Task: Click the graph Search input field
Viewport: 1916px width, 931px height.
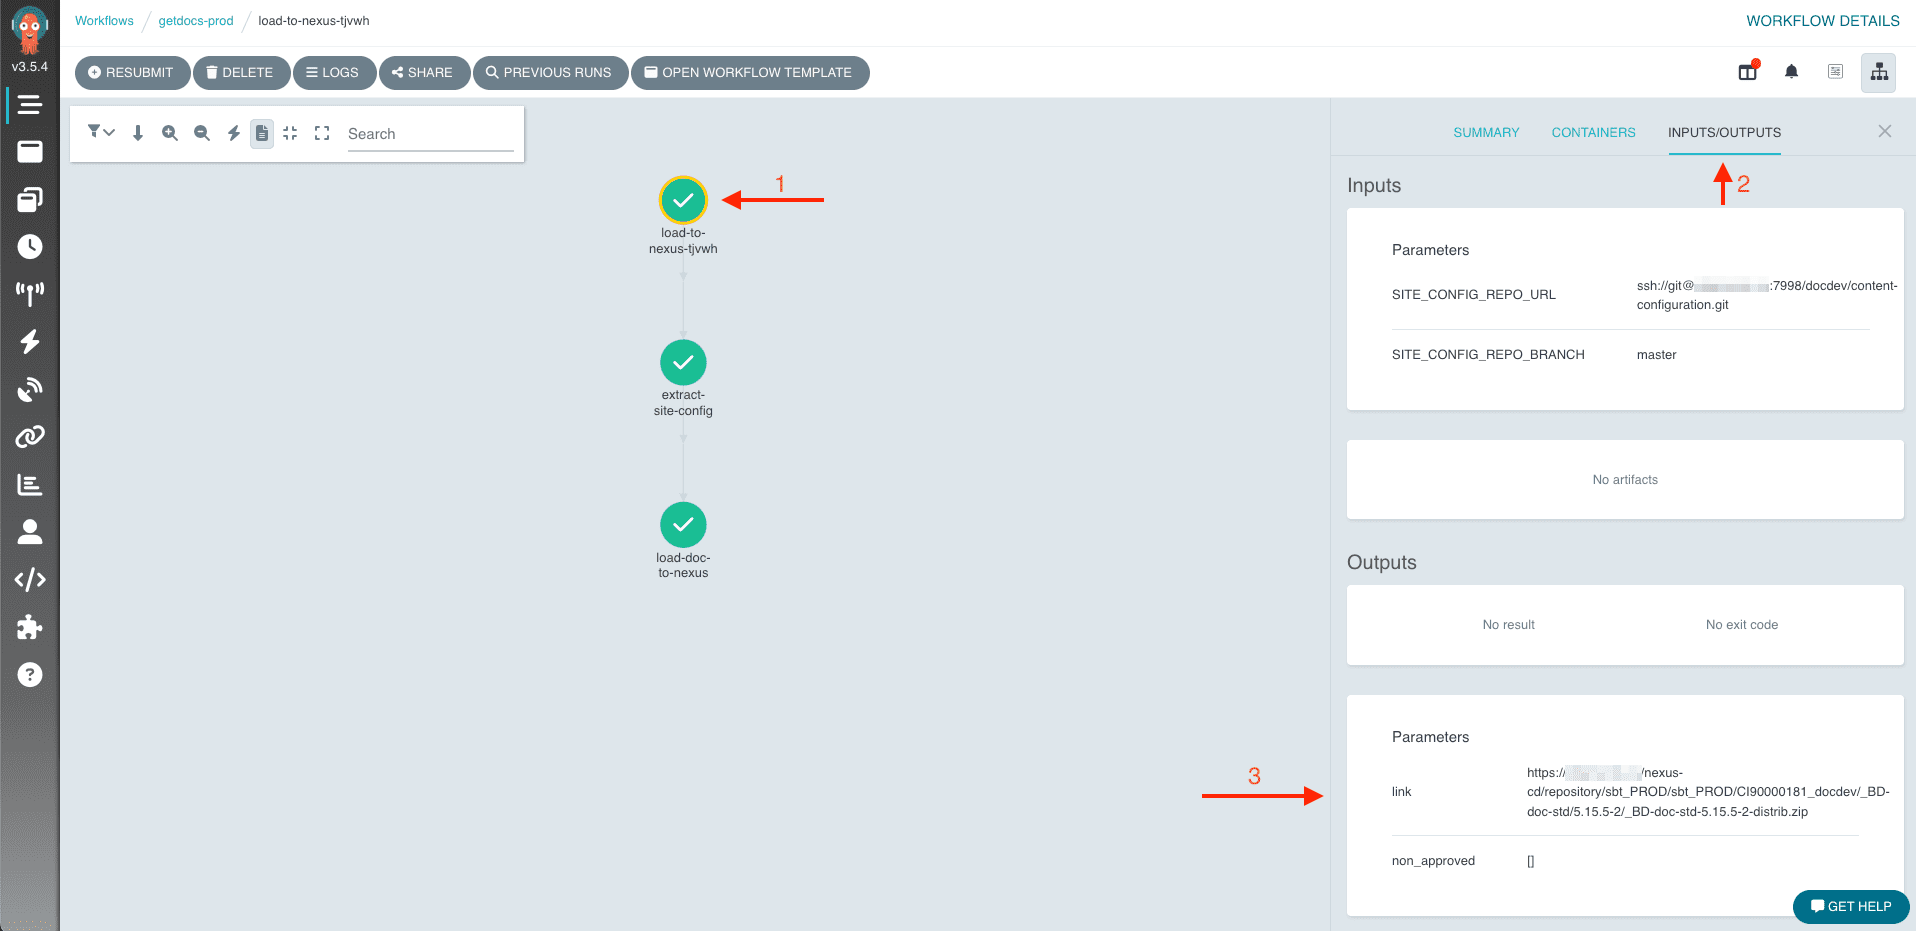Action: point(430,134)
